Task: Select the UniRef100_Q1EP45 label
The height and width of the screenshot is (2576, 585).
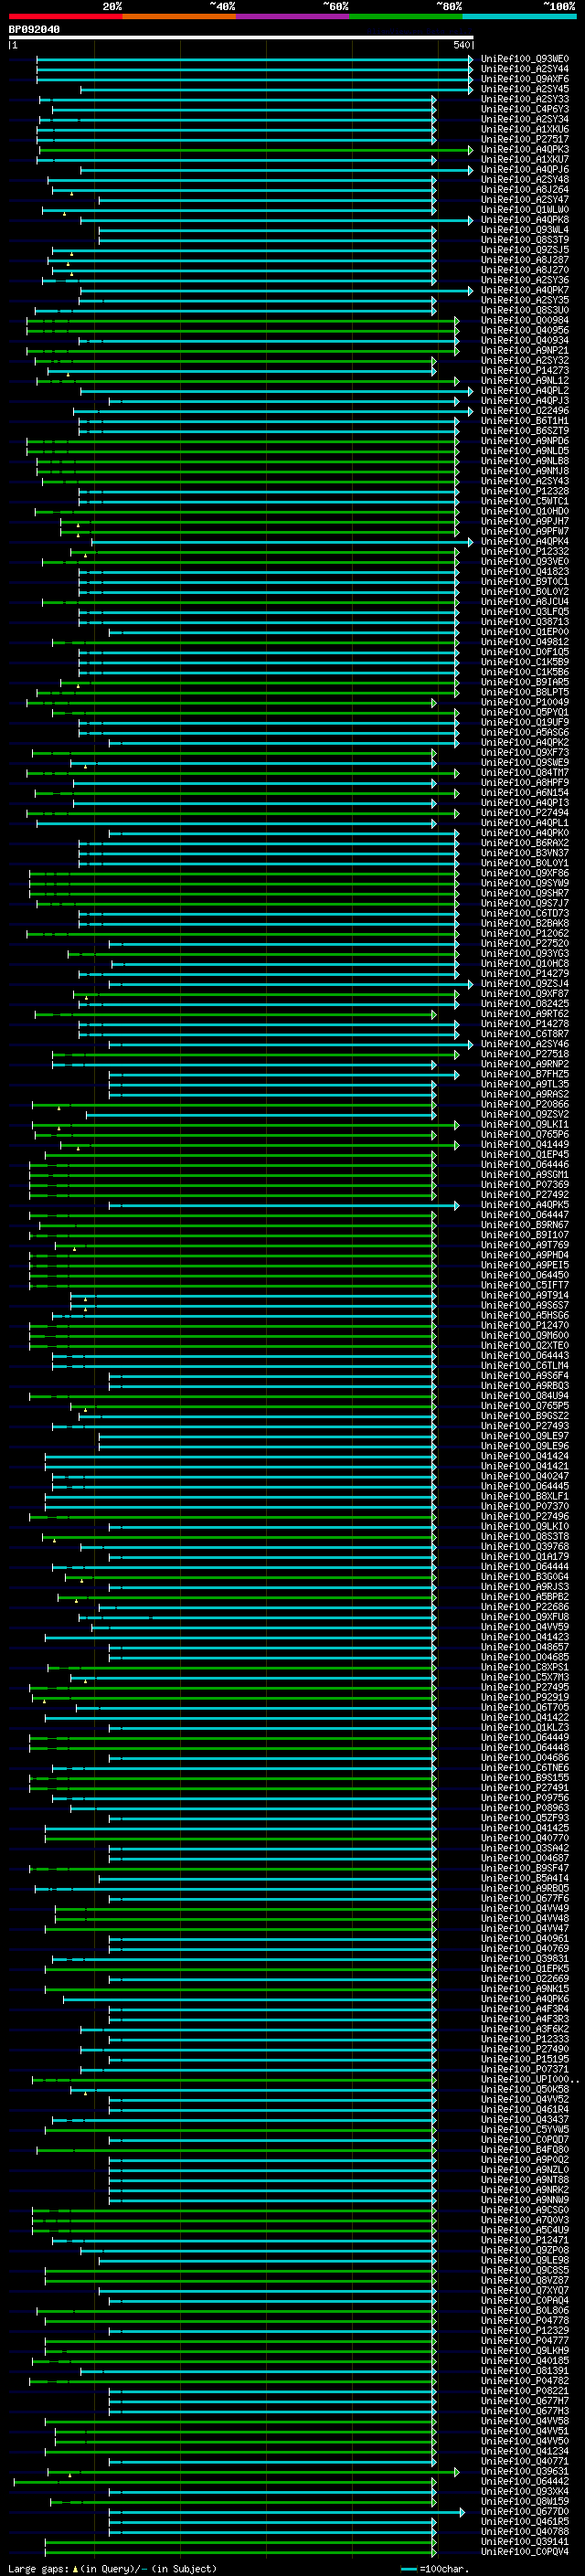Action: tap(525, 1155)
